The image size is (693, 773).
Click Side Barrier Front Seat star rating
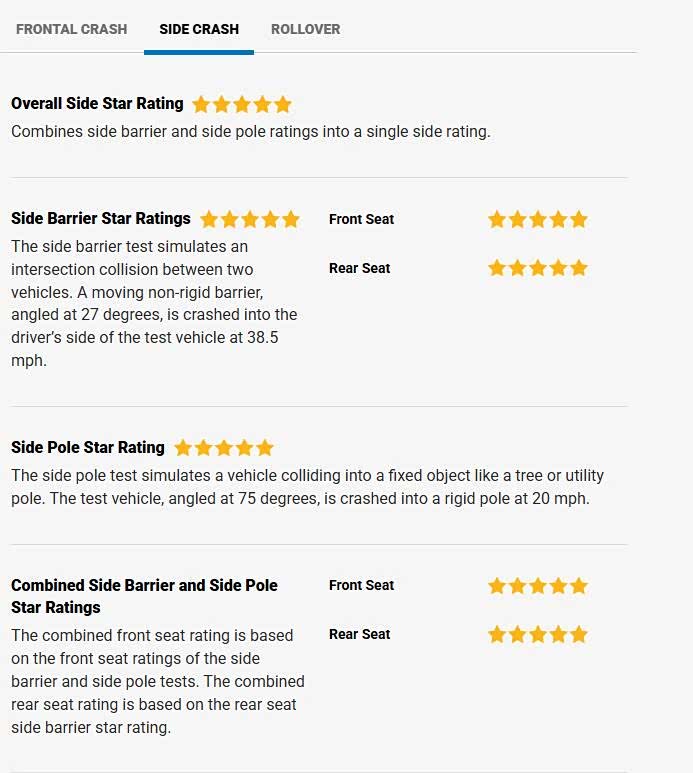coord(537,219)
